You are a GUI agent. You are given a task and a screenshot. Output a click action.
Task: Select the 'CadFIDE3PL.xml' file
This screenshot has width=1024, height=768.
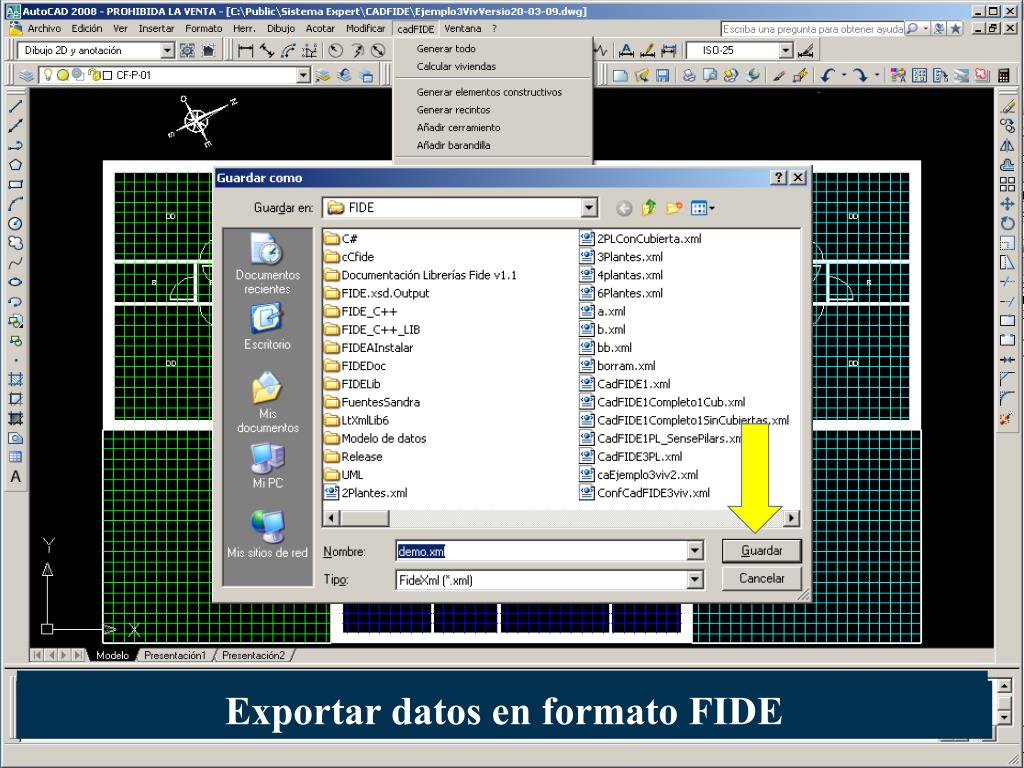(632, 456)
